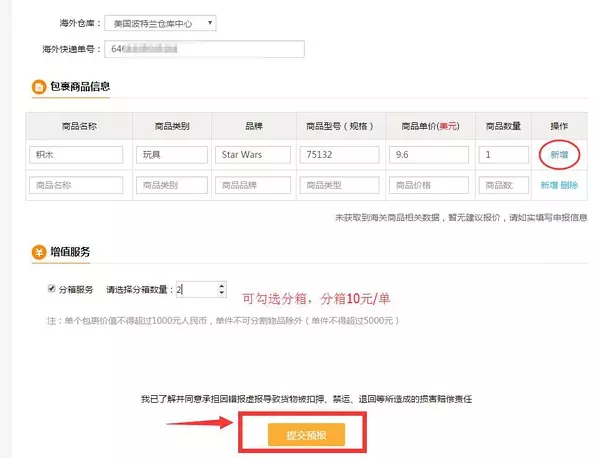This screenshot has width=600, height=458.
Task: Edit the category field containing 玩具
Action: (x=172, y=155)
